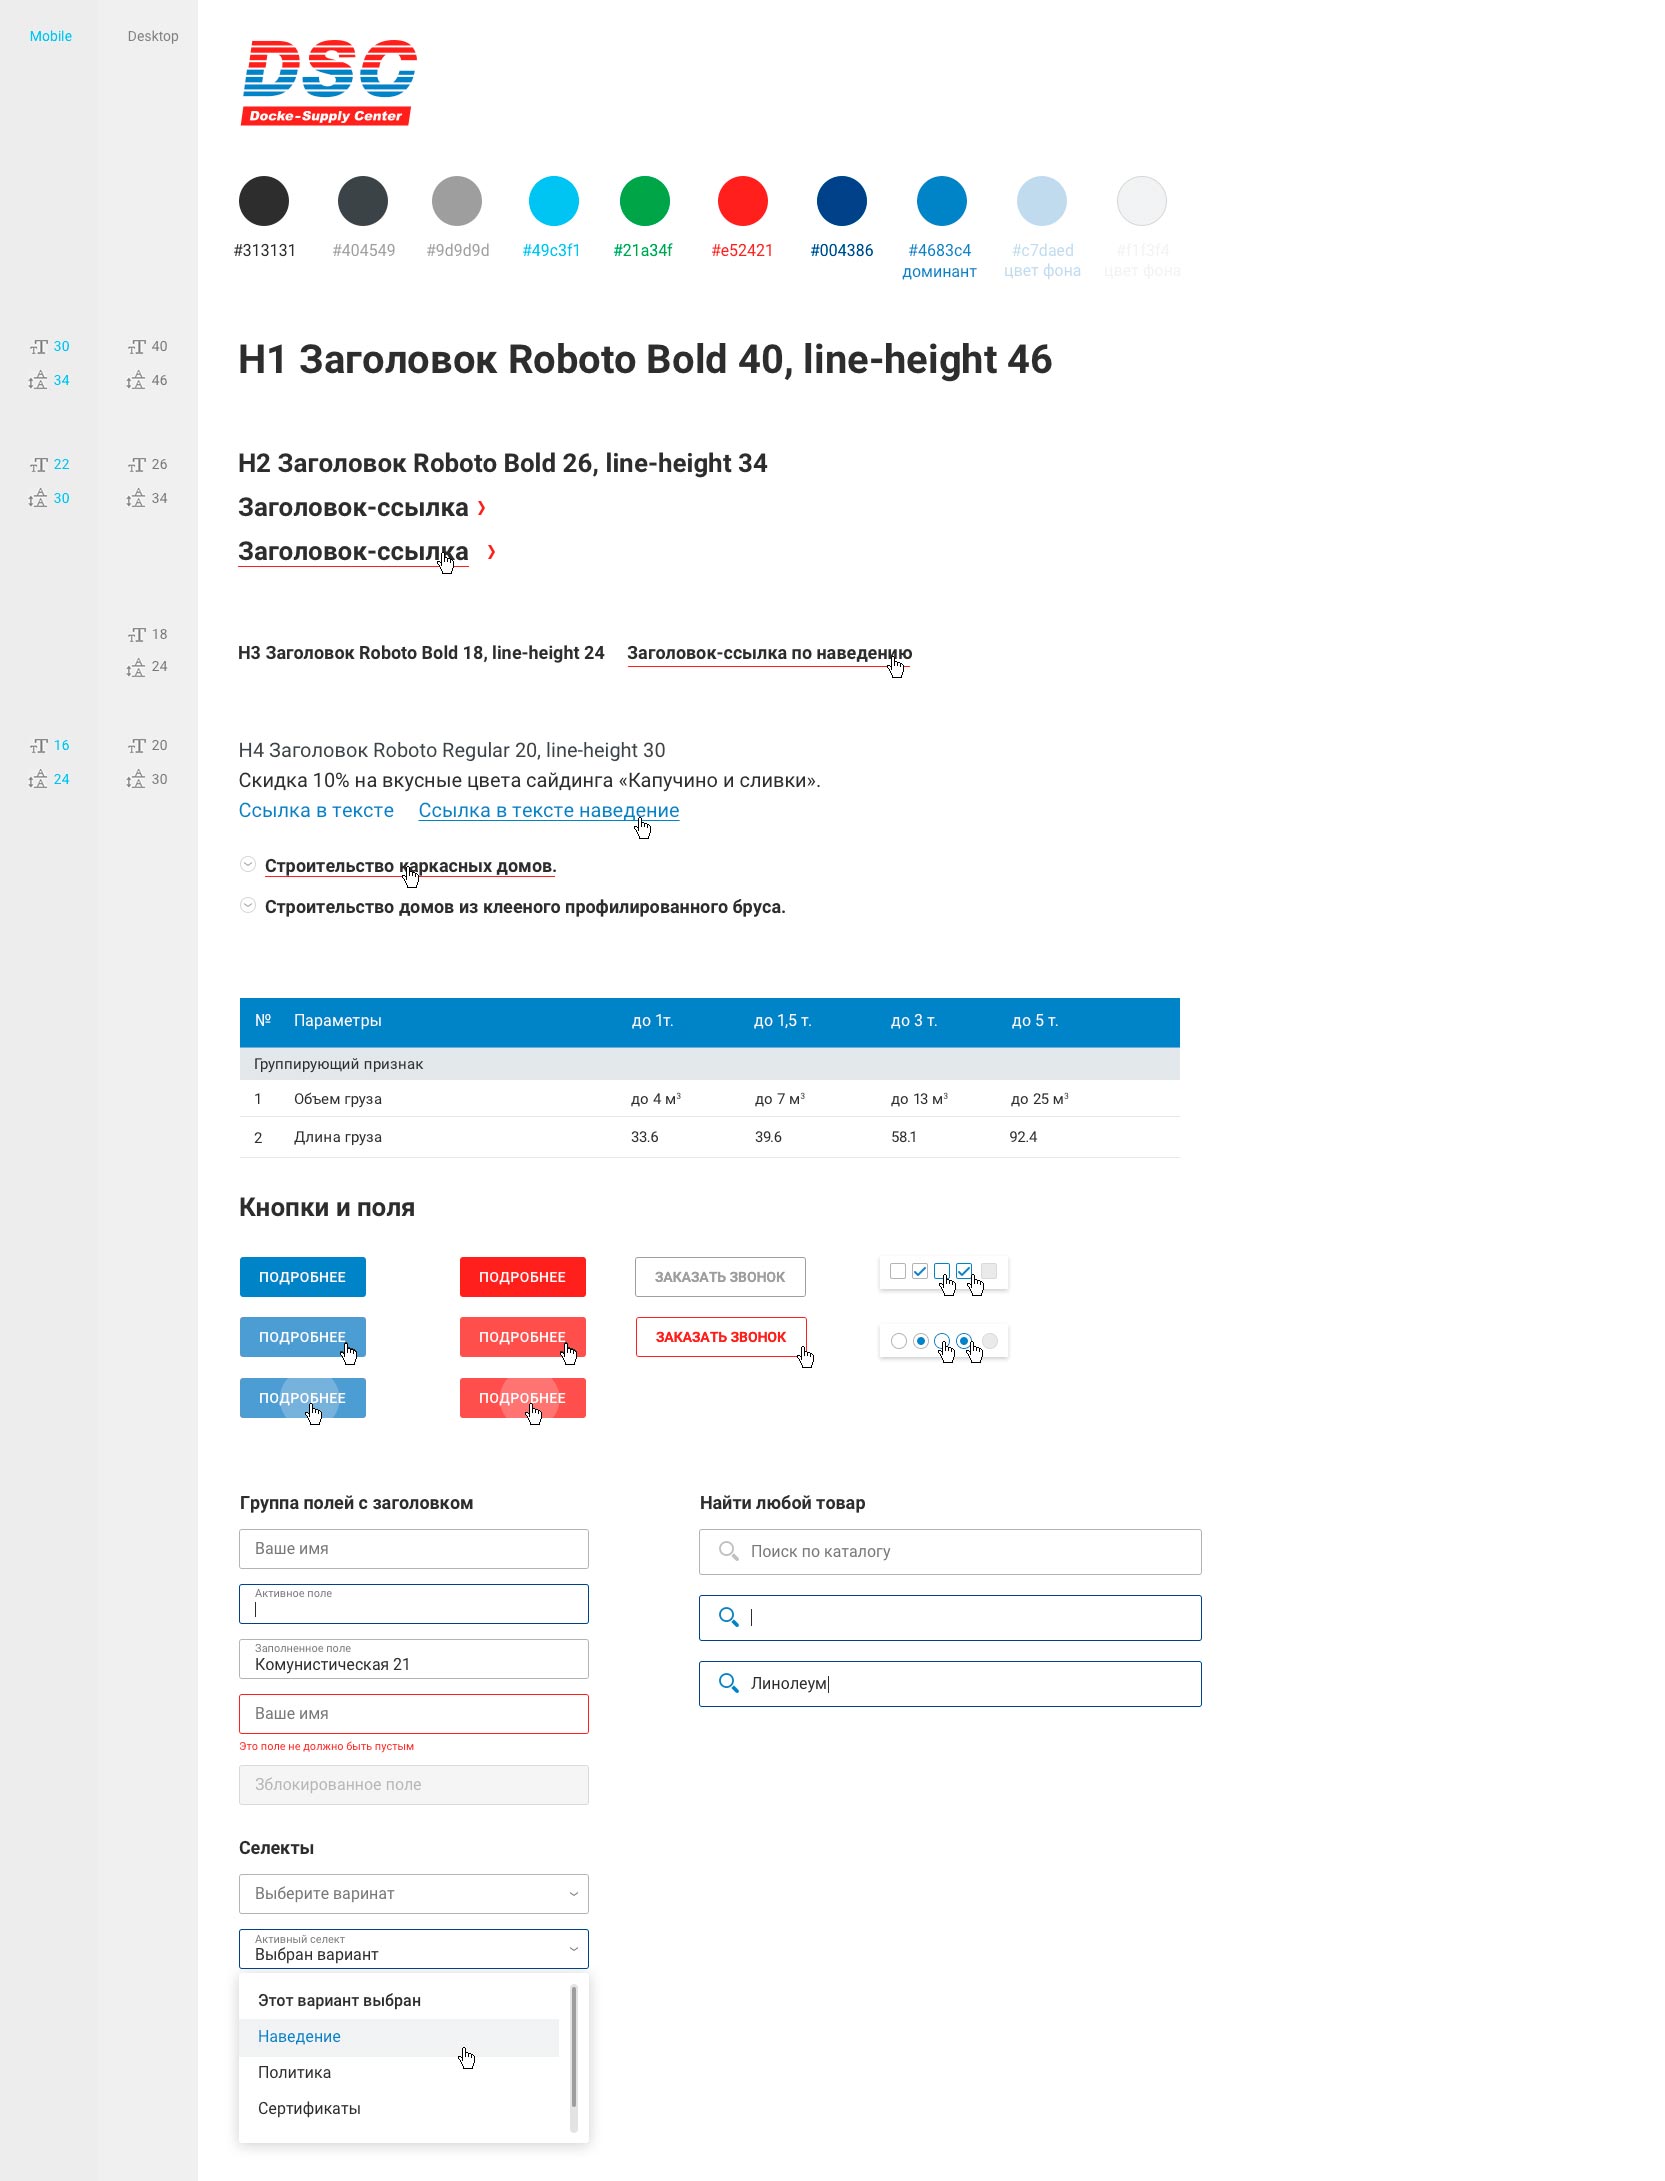This screenshot has height=2181, width=1665.
Task: Click the selected blue-outlined radio button
Action: click(964, 1341)
